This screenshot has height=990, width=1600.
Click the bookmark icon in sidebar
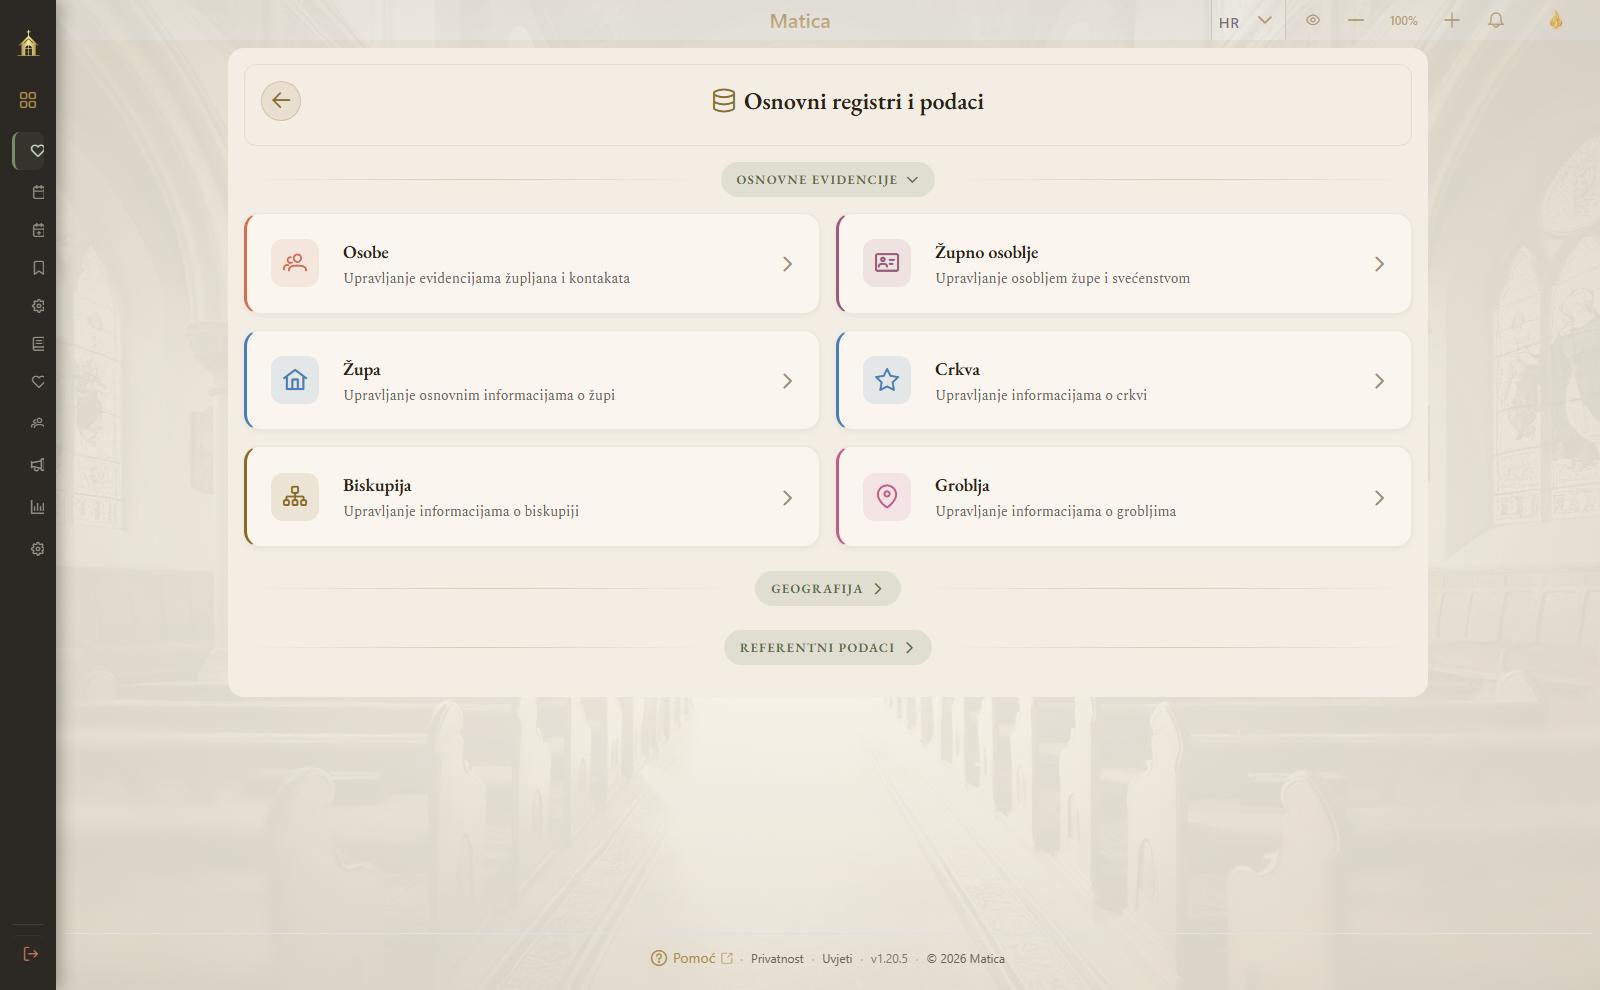tap(38, 268)
